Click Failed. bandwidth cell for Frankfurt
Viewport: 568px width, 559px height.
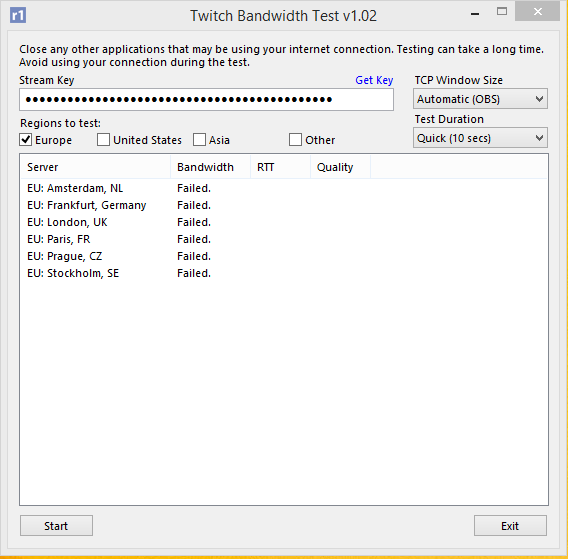tap(194, 205)
